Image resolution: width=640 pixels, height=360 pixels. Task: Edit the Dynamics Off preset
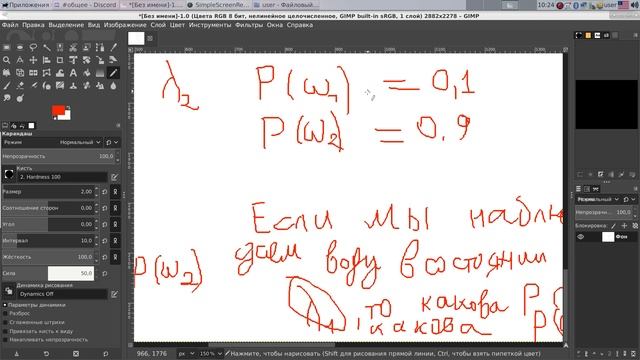click(x=114, y=294)
